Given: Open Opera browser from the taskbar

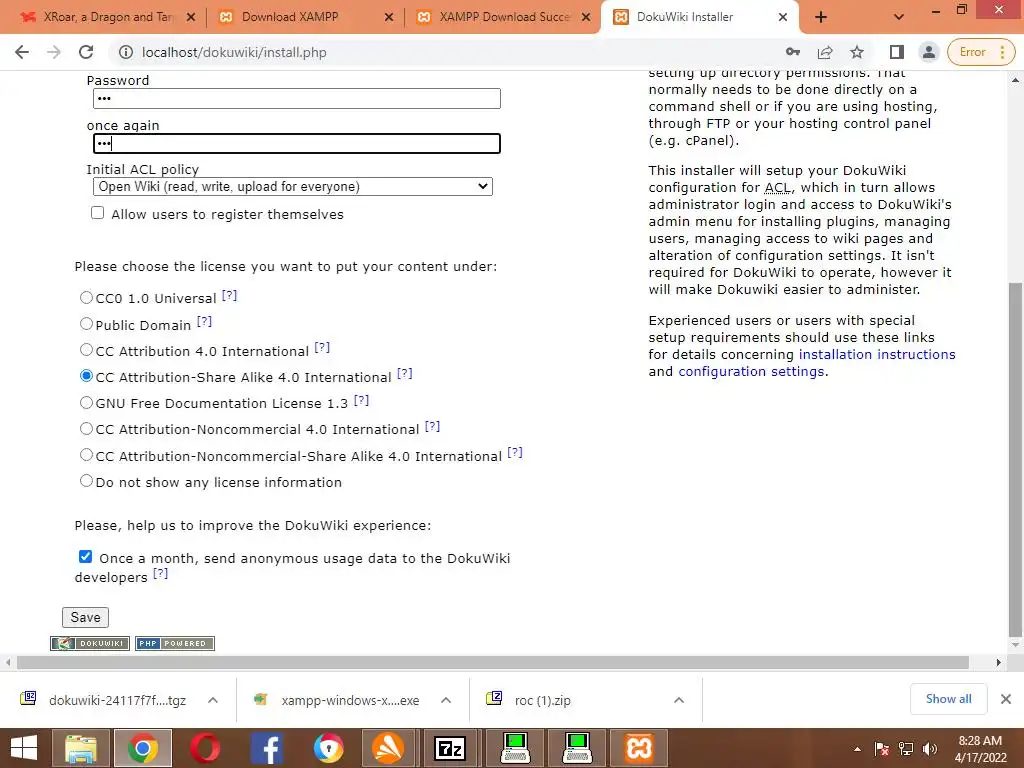Looking at the screenshot, I should [x=204, y=748].
